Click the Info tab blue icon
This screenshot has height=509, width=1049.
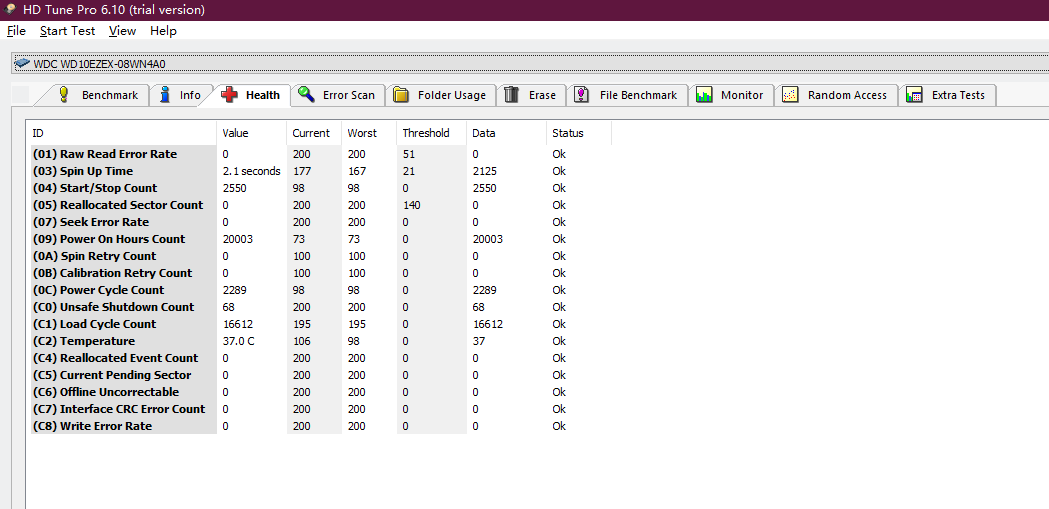(x=165, y=95)
